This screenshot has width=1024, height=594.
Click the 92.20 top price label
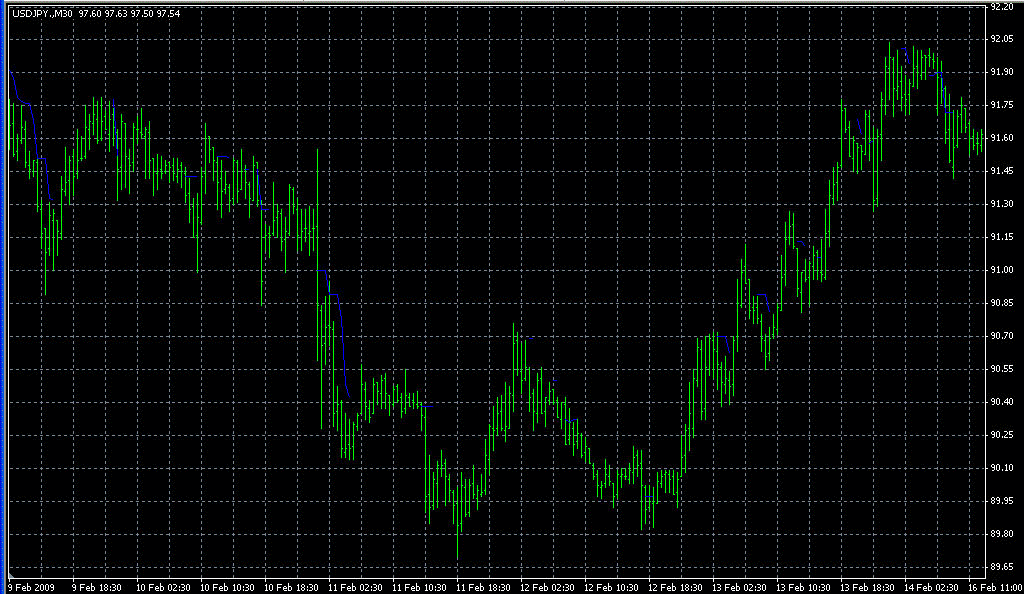1000,6
